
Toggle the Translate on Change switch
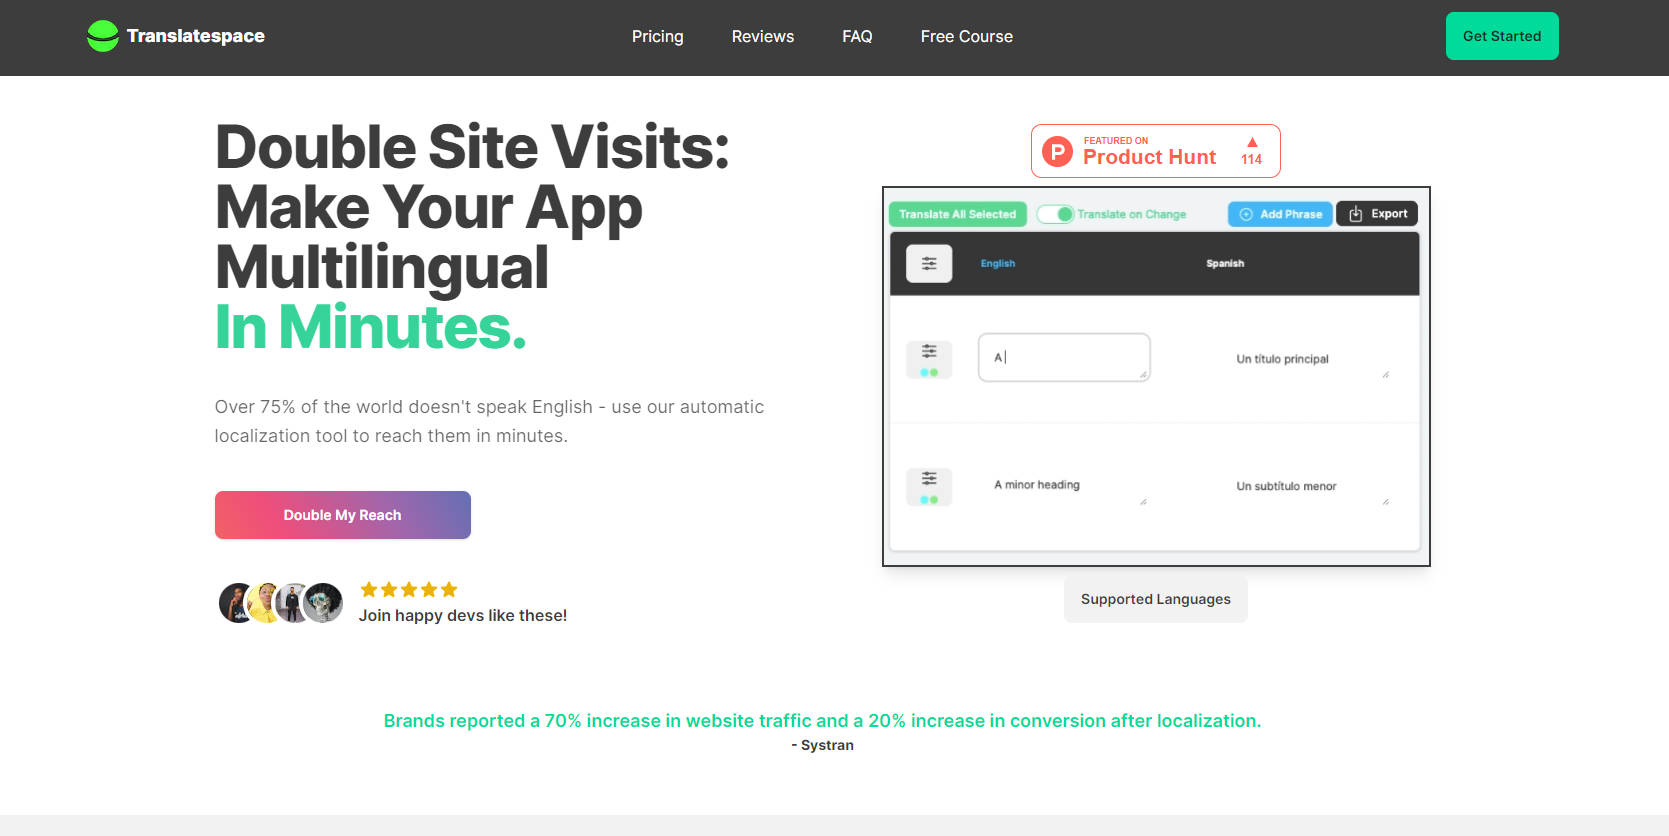(1055, 214)
